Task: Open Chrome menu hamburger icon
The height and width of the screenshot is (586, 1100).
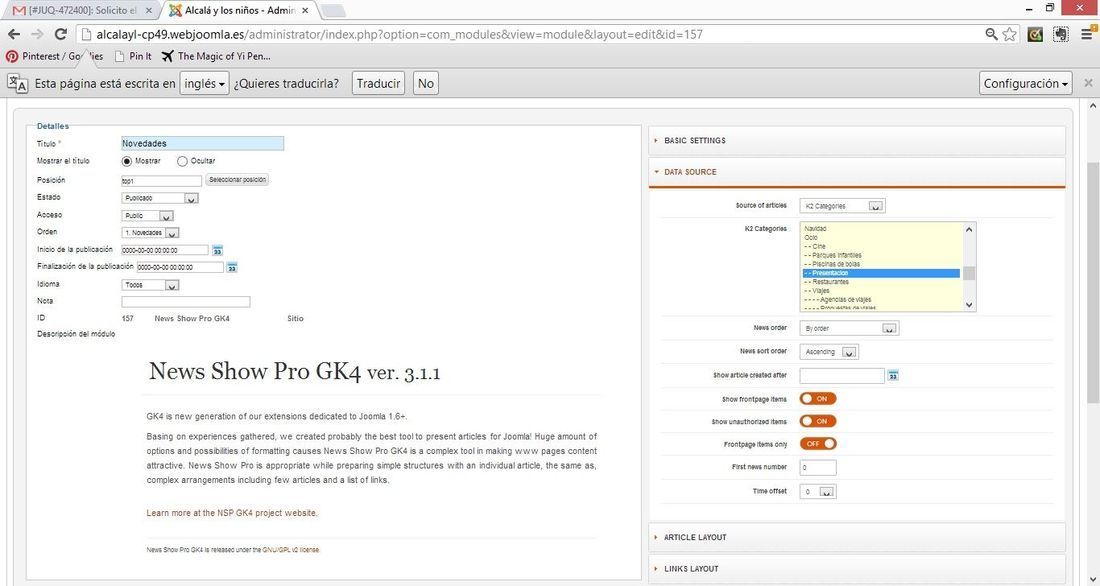Action: (x=1087, y=34)
